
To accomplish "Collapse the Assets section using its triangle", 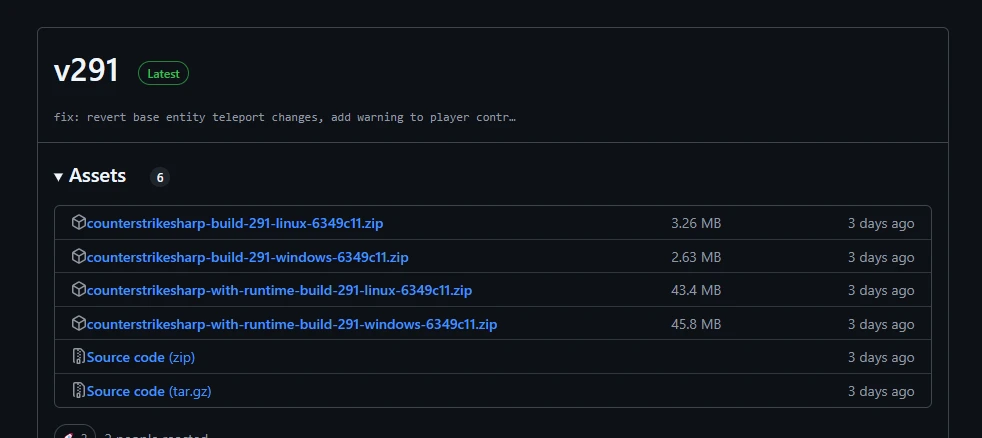I will [59, 177].
